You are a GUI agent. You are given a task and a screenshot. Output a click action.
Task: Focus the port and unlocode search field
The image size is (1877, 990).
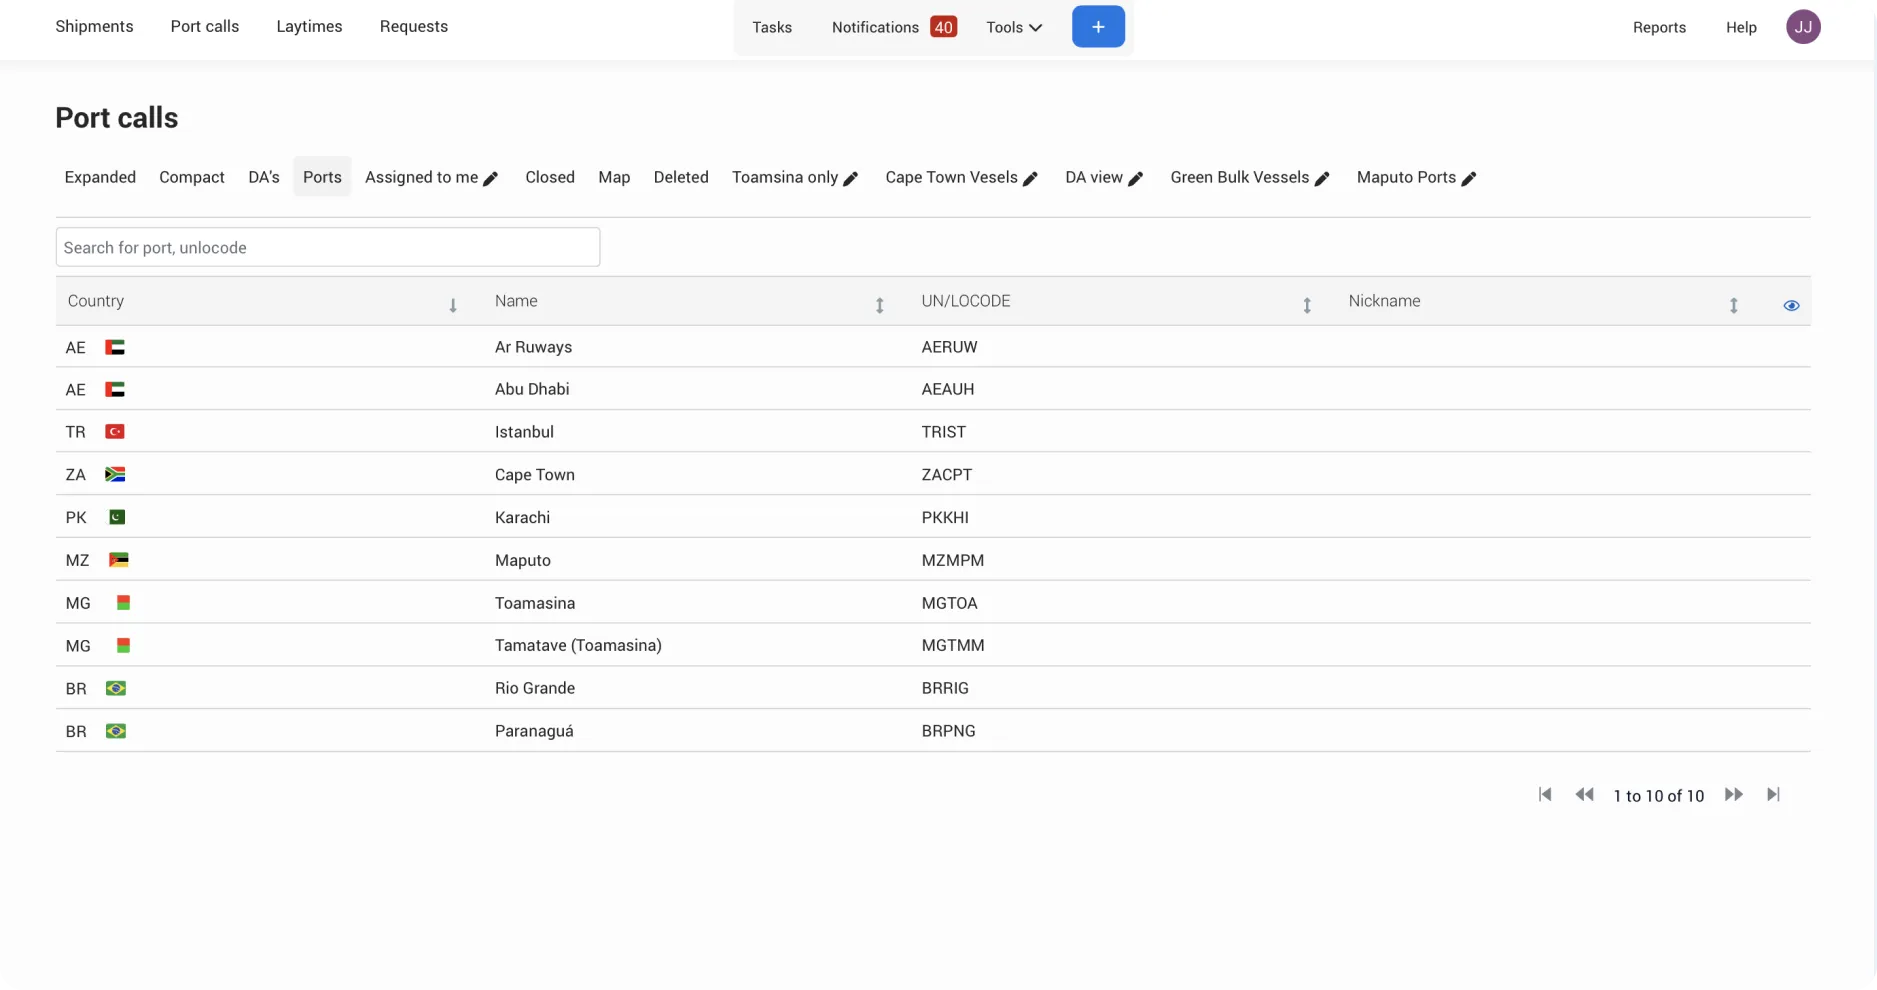tap(328, 247)
